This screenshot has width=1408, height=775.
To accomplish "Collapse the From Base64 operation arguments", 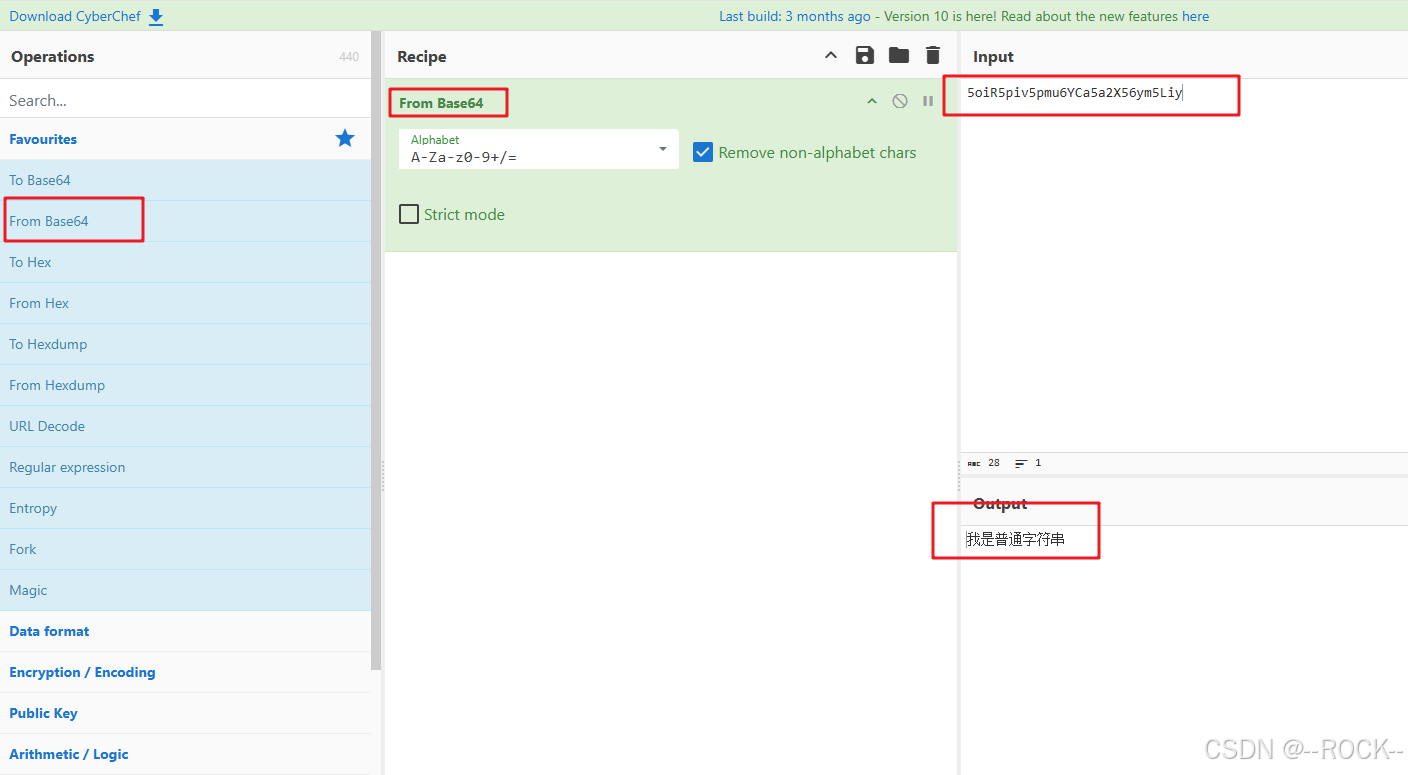I will pos(871,100).
